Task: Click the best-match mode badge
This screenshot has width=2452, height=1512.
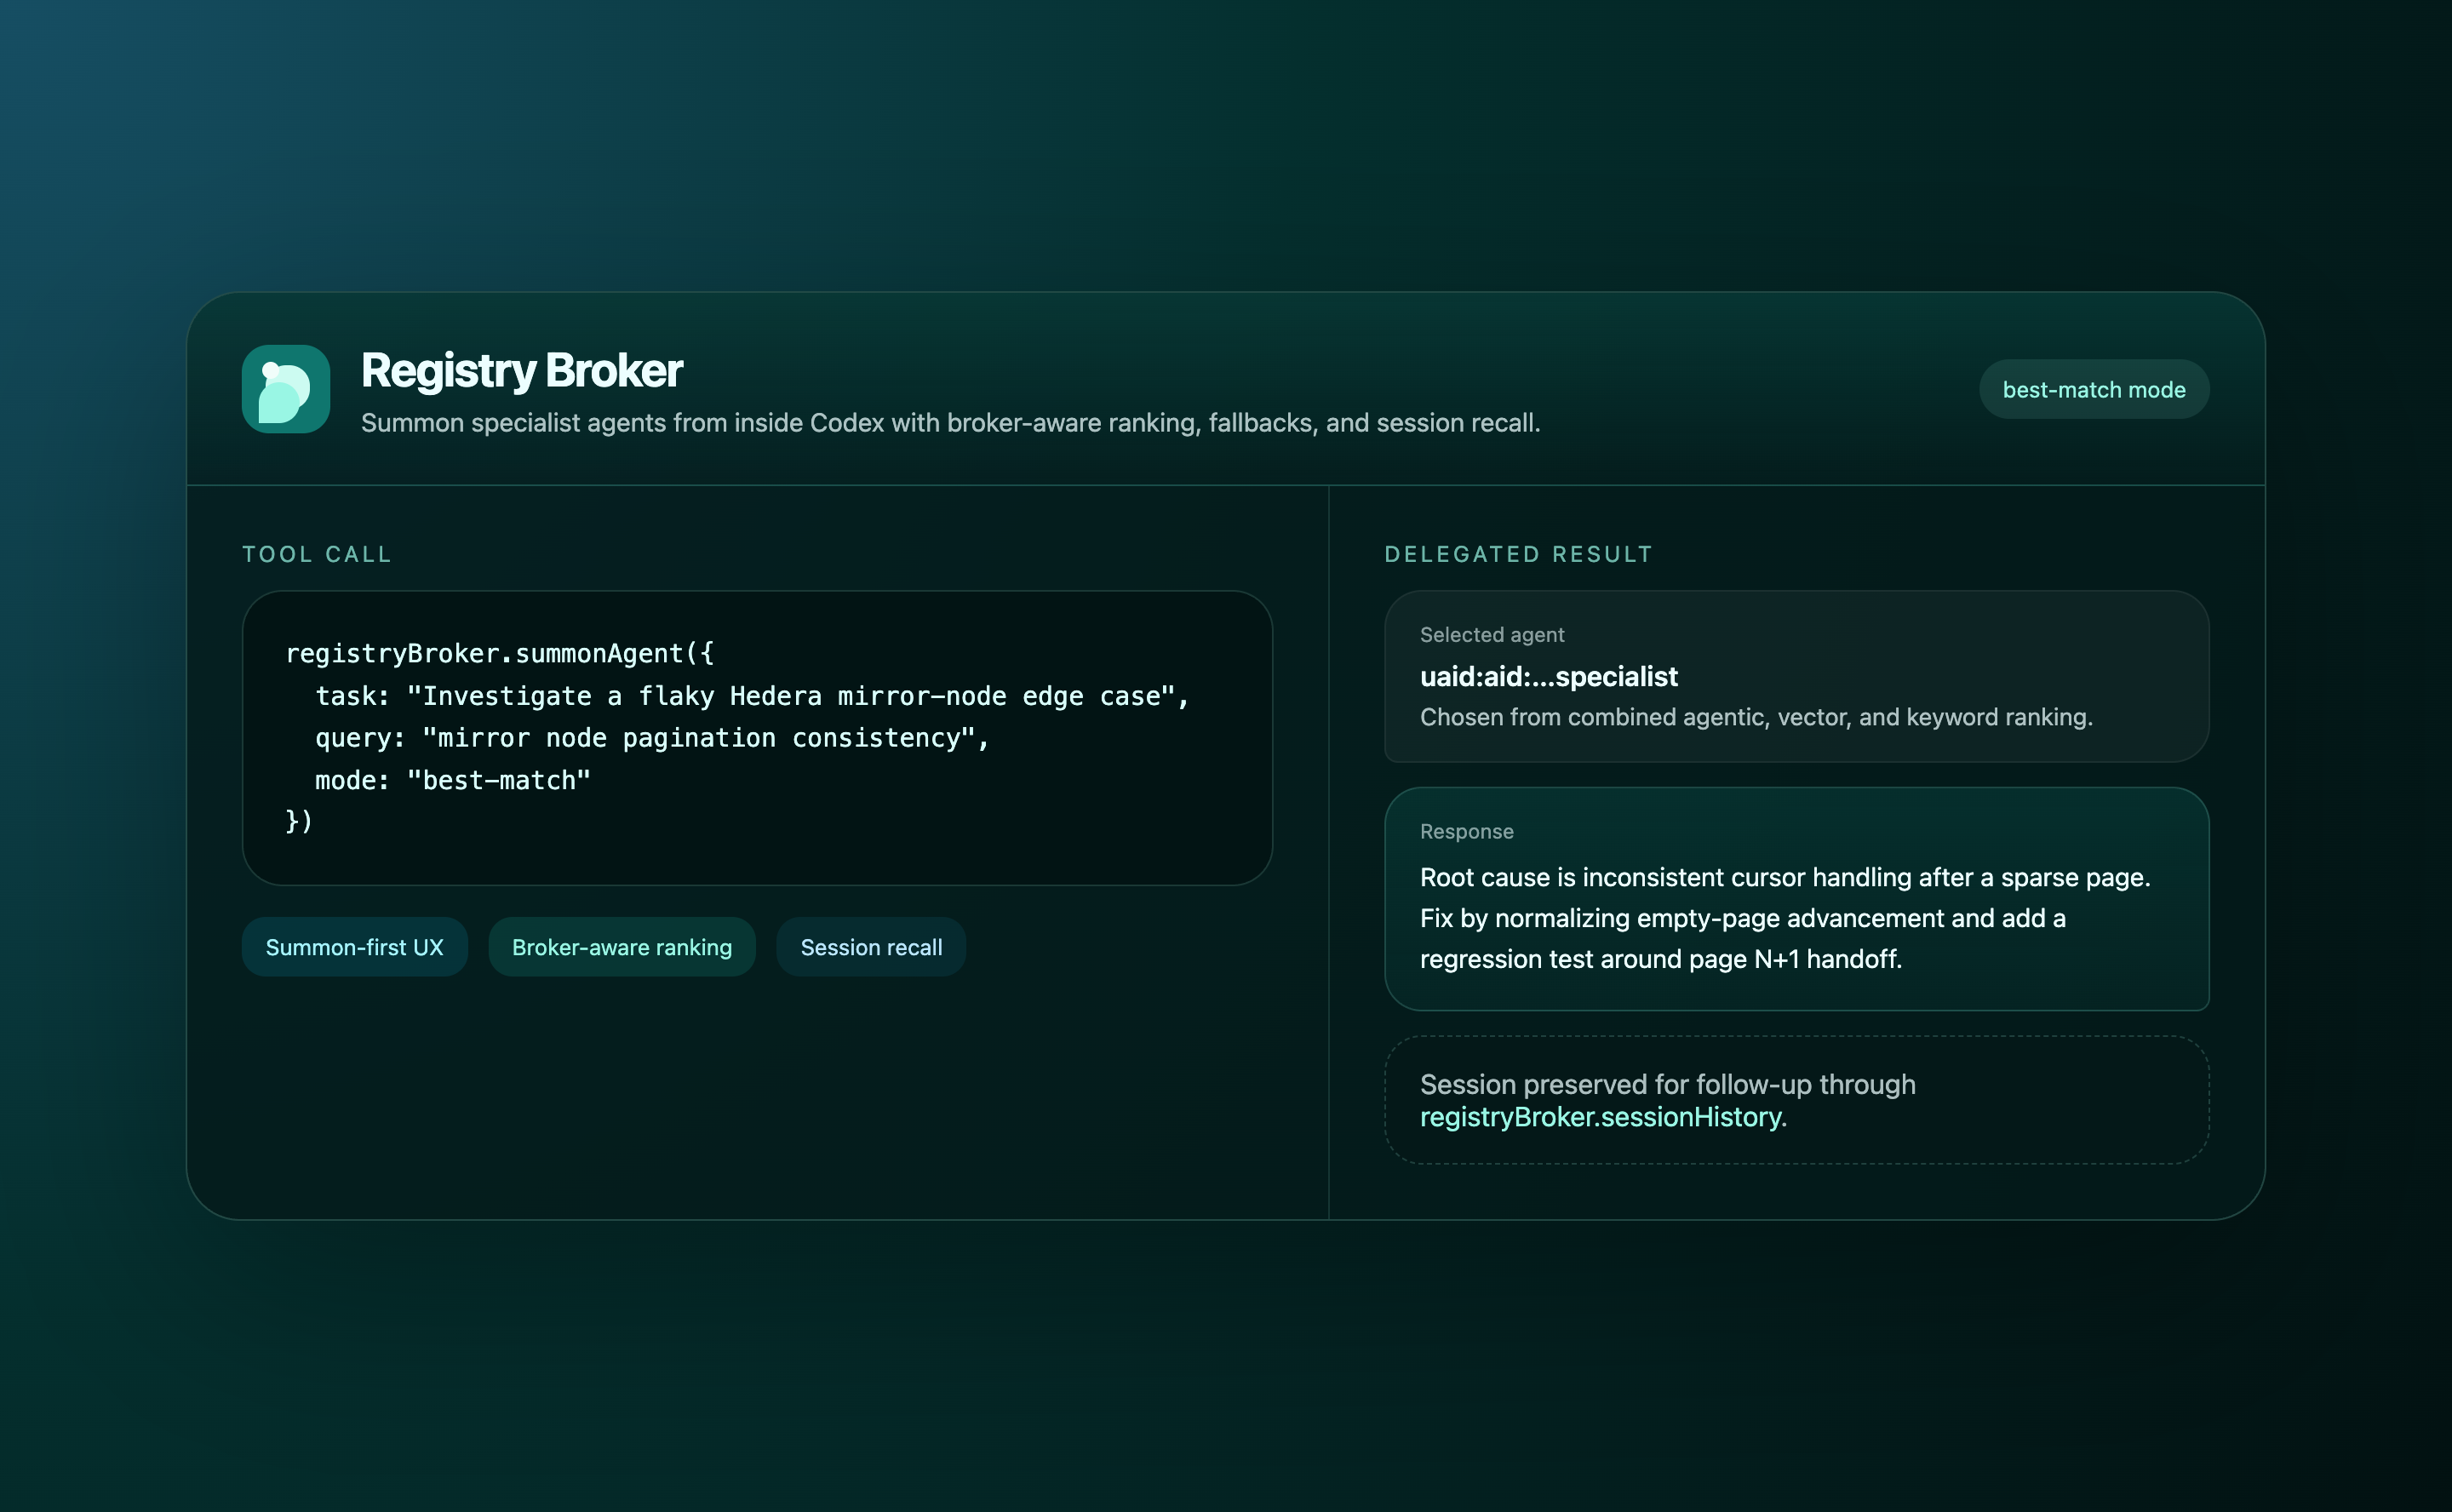Action: [2093, 389]
